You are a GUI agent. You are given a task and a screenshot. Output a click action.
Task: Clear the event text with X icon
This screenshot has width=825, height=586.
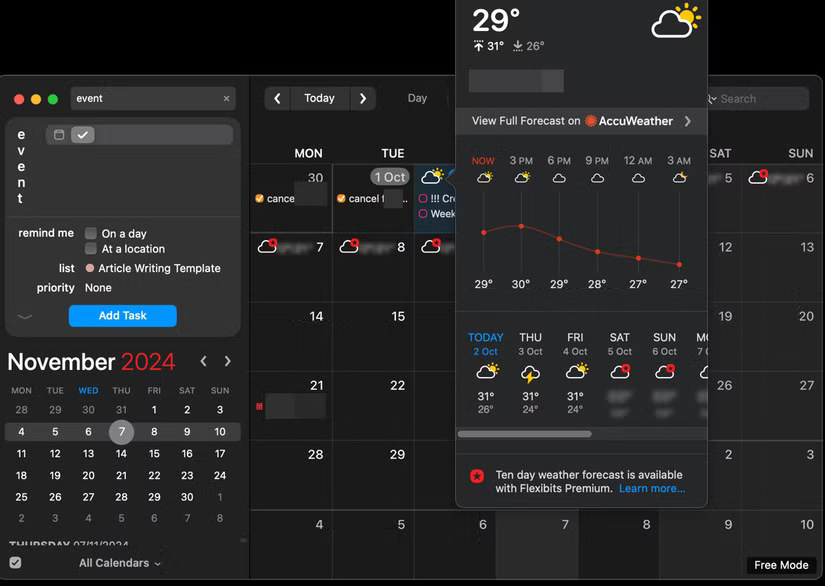click(x=226, y=99)
